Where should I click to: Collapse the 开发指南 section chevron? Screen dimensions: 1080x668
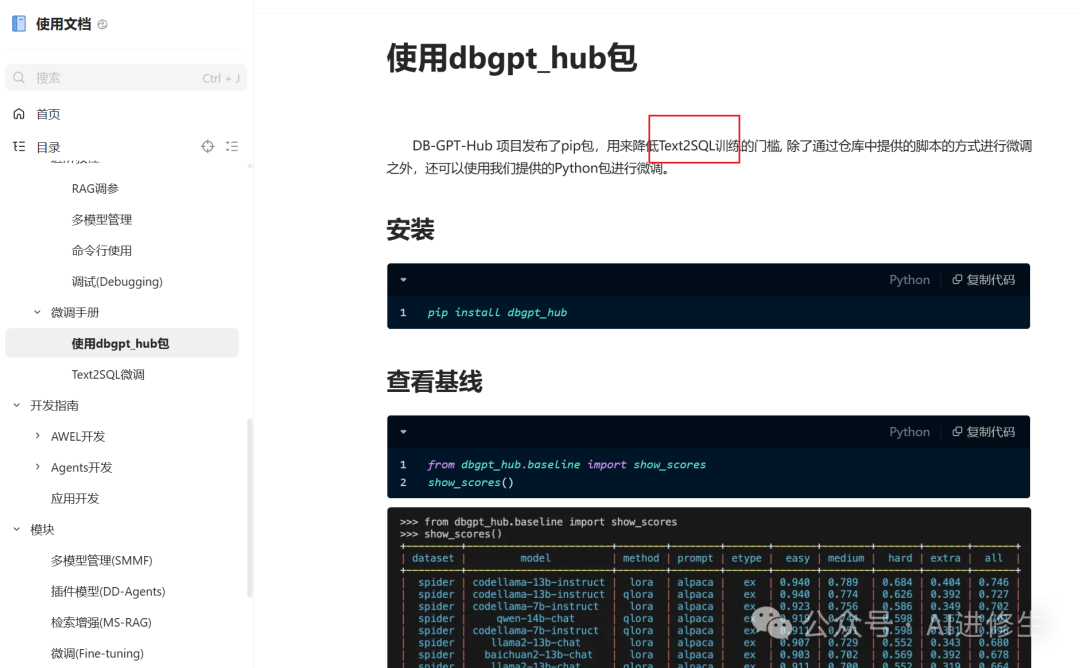[17, 406]
